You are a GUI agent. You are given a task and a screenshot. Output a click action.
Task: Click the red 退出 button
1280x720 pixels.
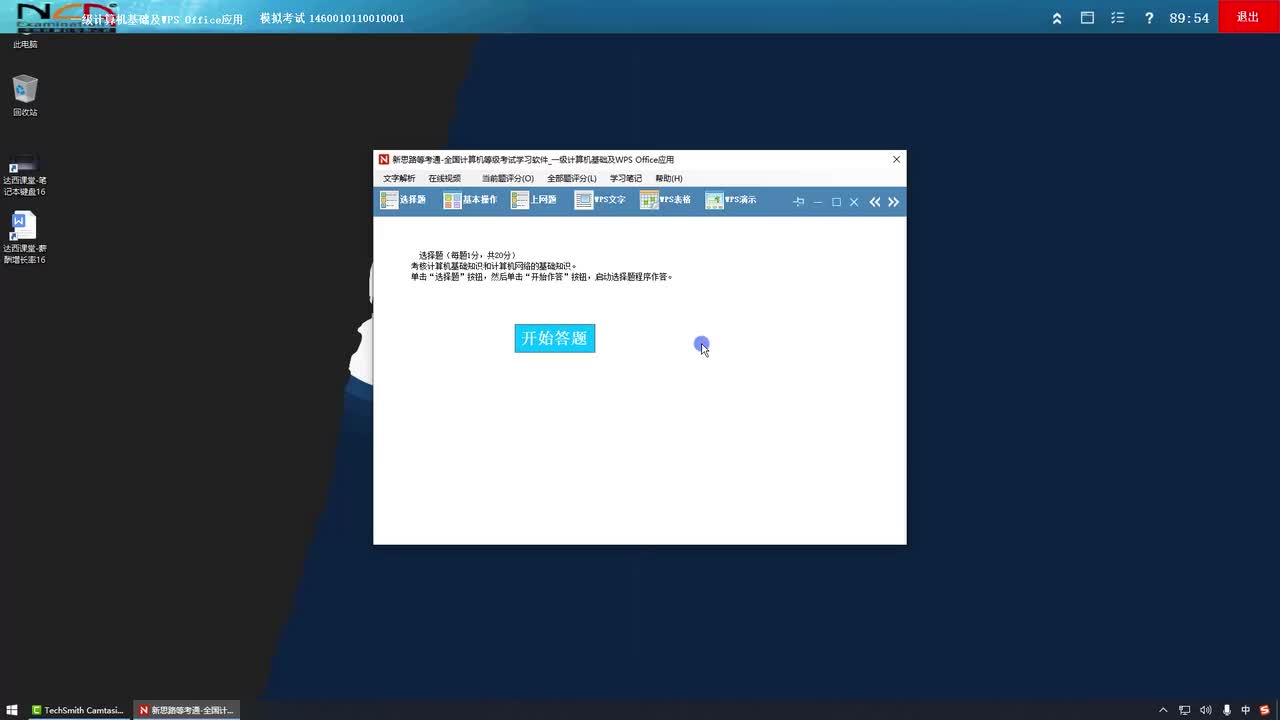(x=1248, y=17)
